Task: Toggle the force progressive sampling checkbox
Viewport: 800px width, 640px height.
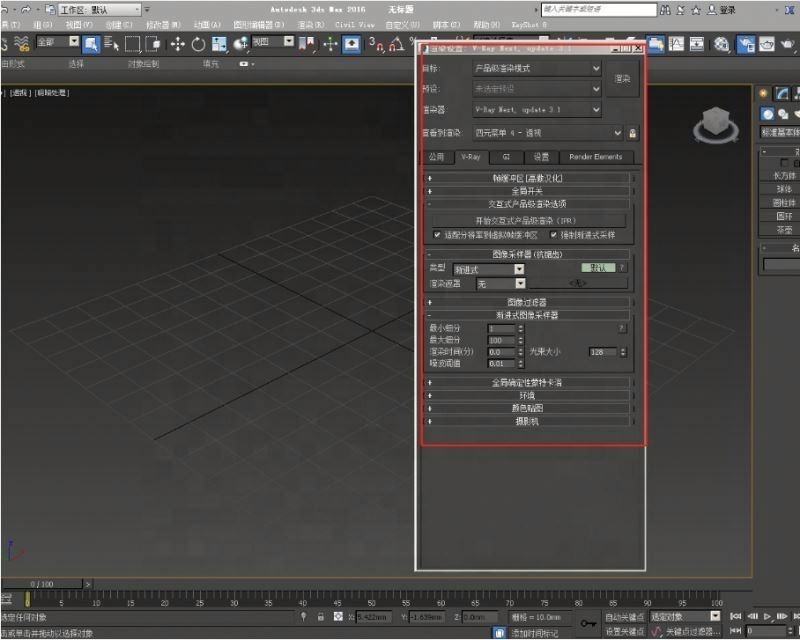Action: coord(553,235)
